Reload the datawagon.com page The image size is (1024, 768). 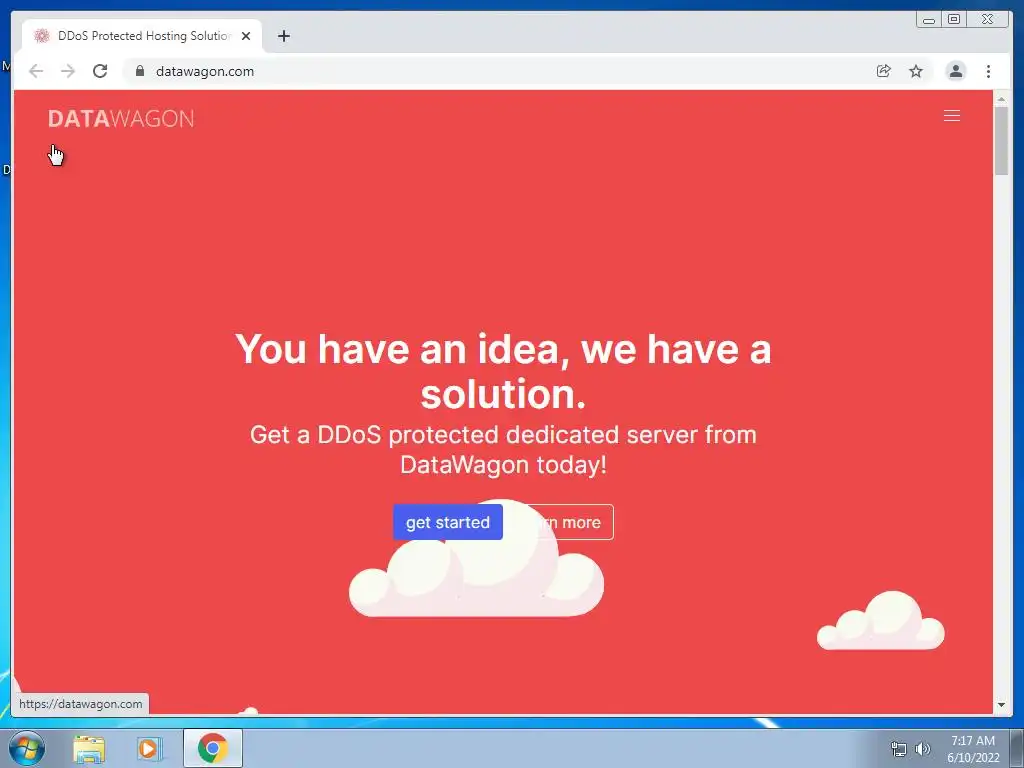pos(100,71)
